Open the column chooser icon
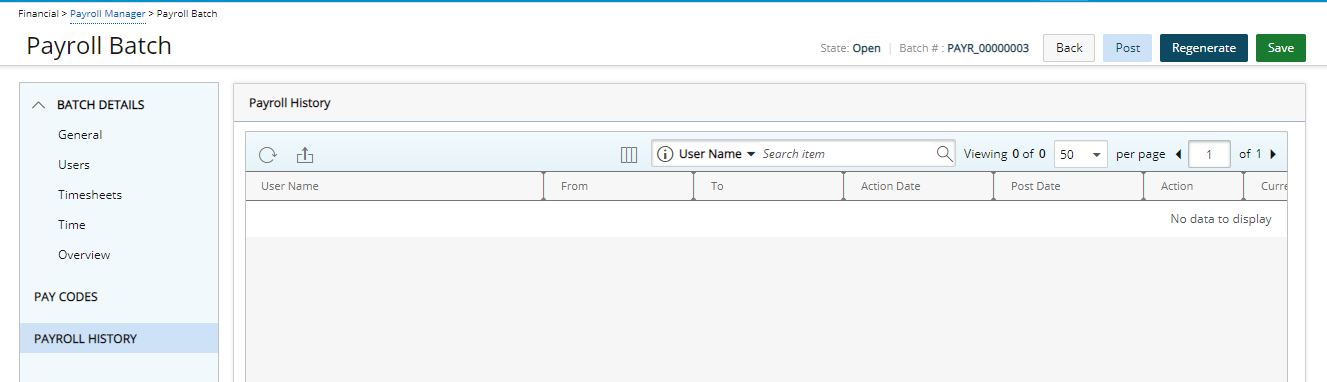This screenshot has width=1327, height=382. pos(629,155)
